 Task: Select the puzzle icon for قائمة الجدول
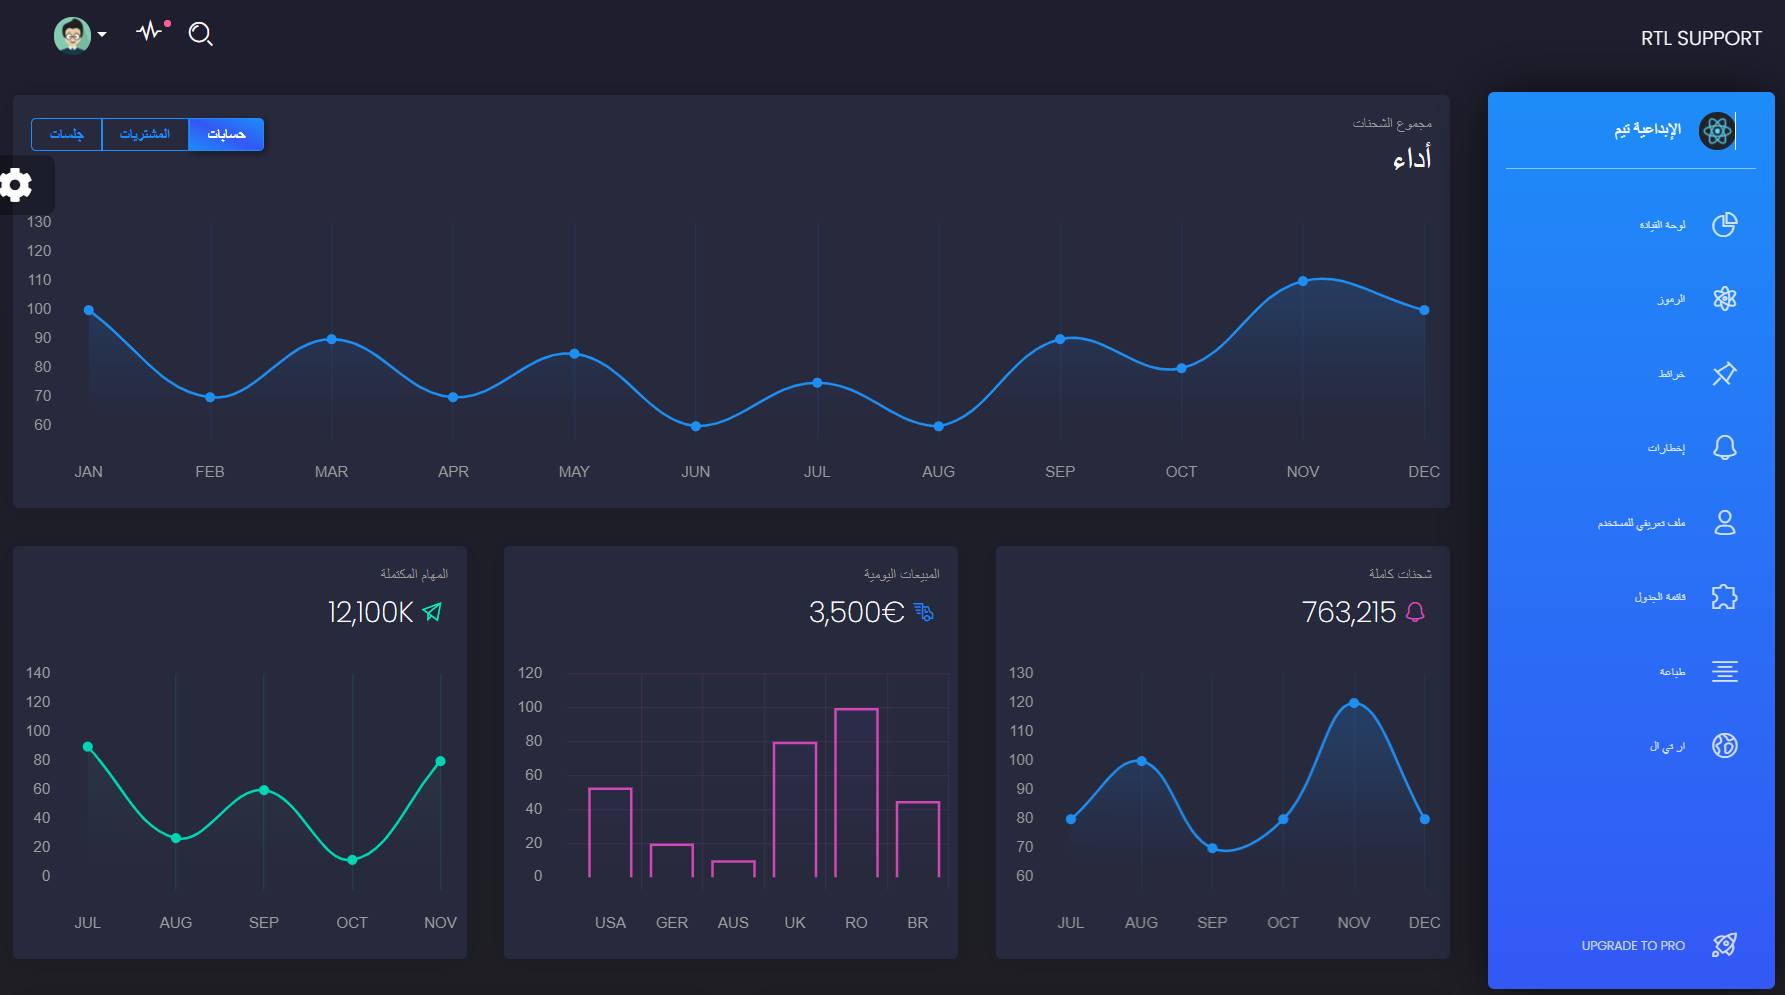(x=1724, y=596)
